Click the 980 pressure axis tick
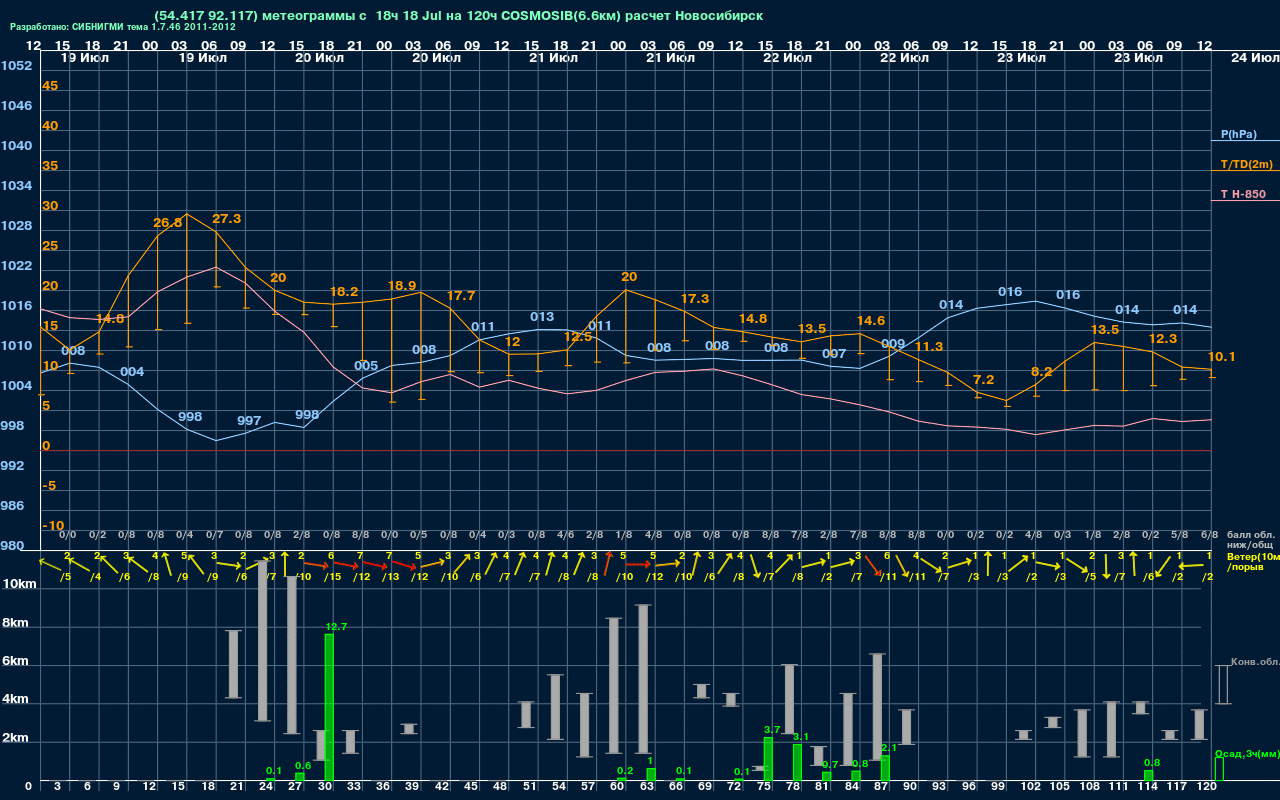This screenshot has width=1280, height=800. [12, 546]
